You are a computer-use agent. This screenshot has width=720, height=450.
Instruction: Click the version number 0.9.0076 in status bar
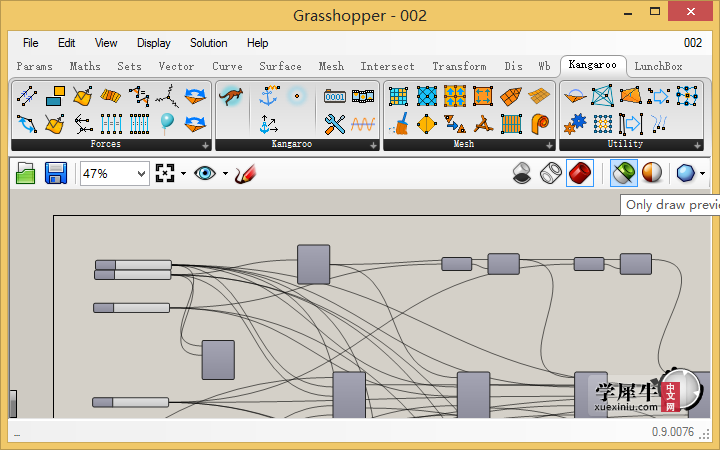click(673, 432)
